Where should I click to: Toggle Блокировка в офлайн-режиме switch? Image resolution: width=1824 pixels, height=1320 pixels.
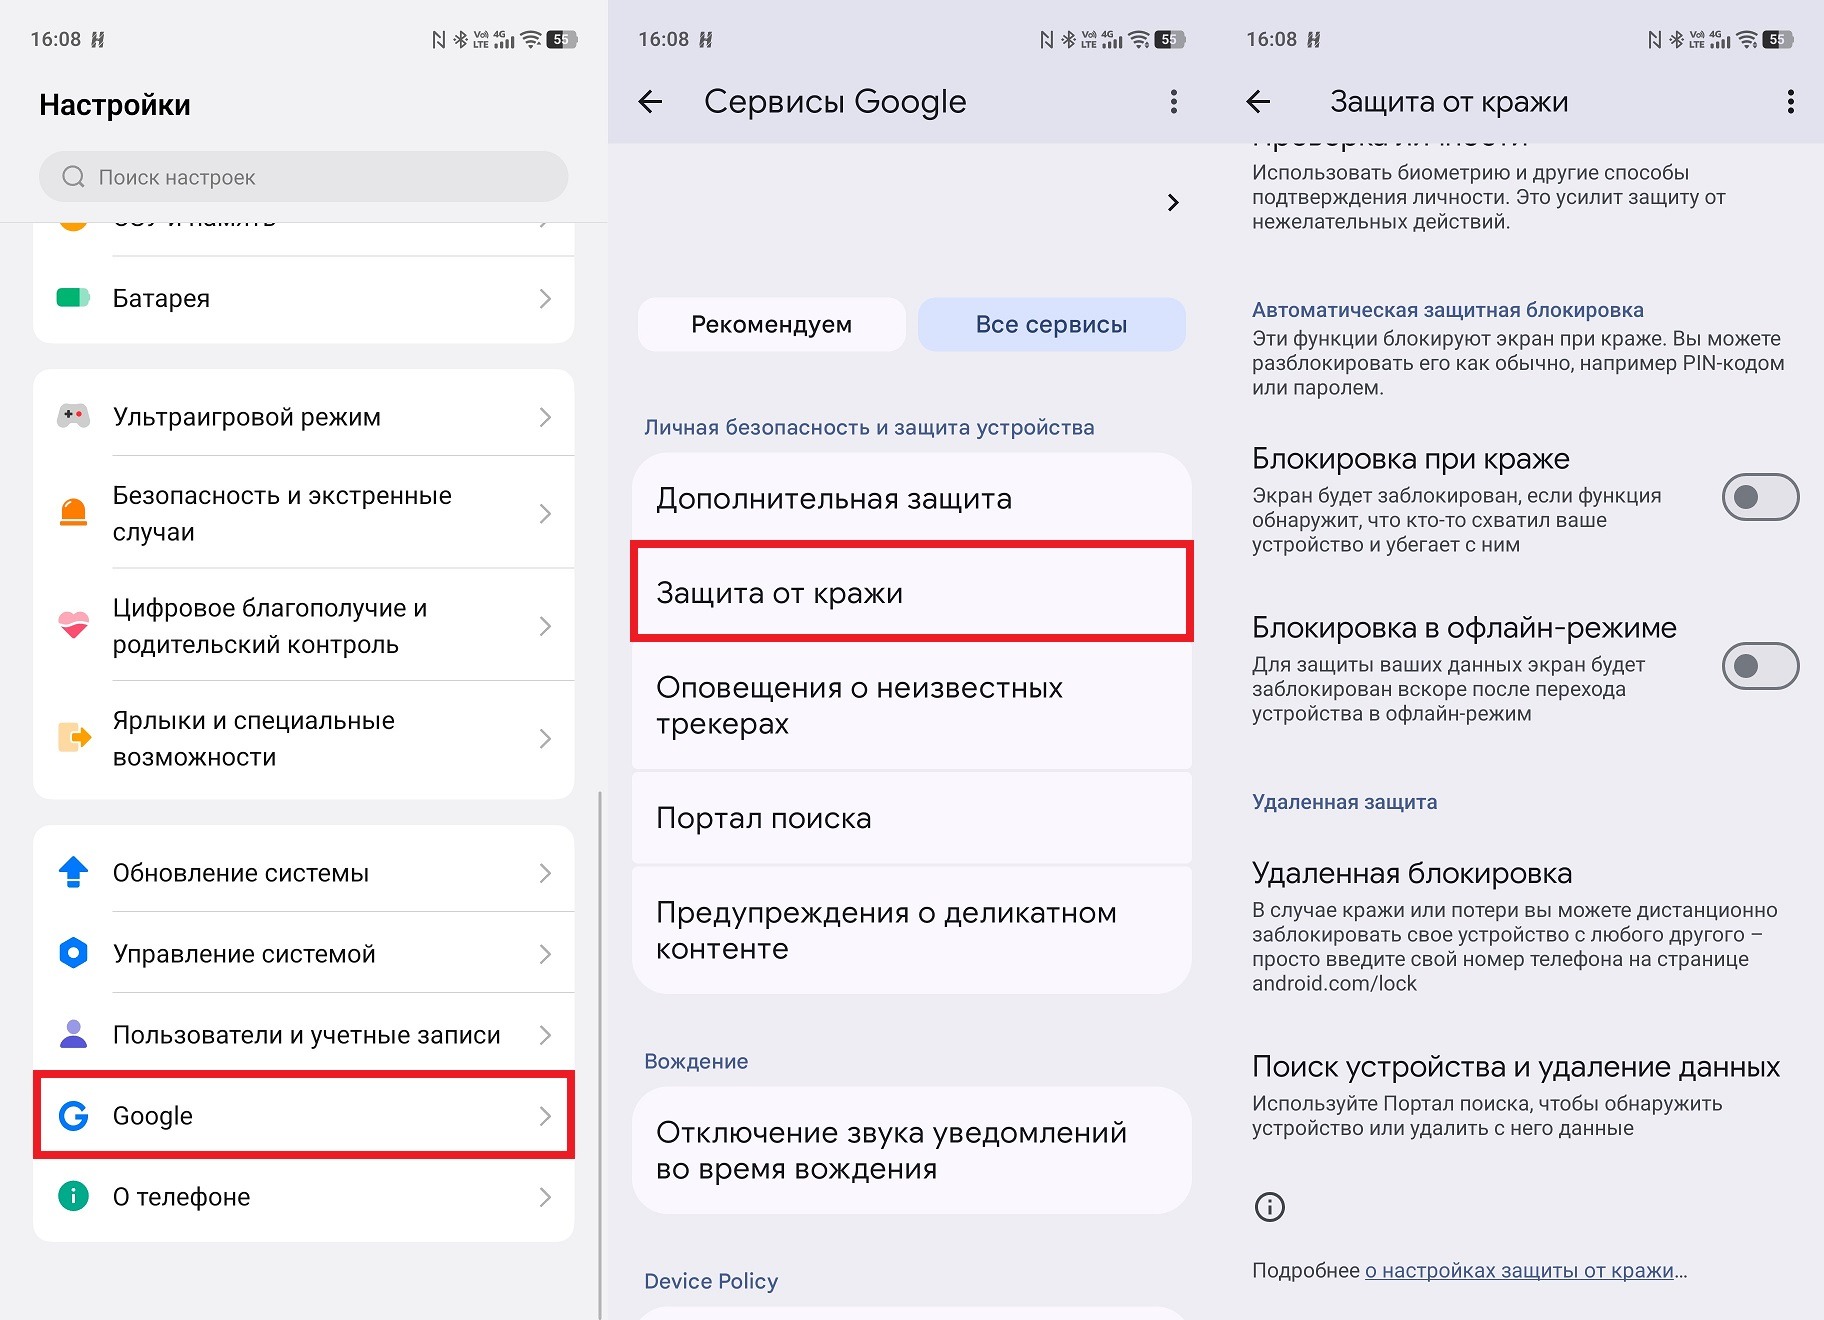(1759, 666)
